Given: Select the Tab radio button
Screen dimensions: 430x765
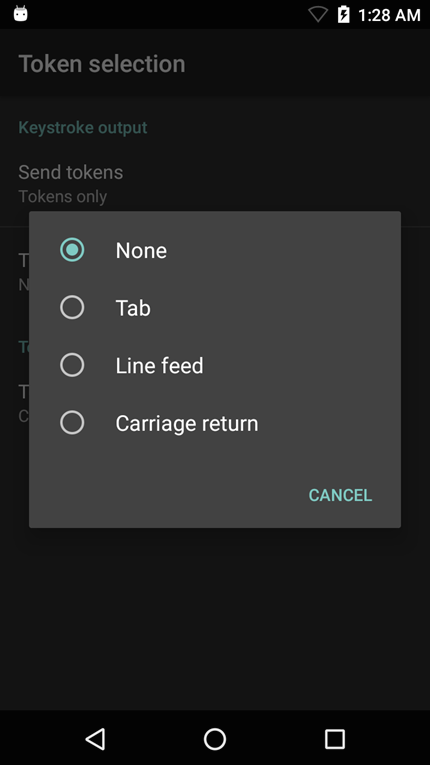Looking at the screenshot, I should pos(72,307).
